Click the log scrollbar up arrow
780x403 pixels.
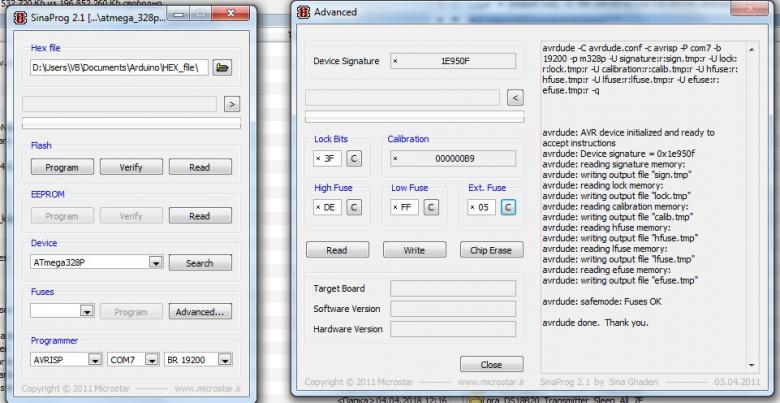pos(751,49)
